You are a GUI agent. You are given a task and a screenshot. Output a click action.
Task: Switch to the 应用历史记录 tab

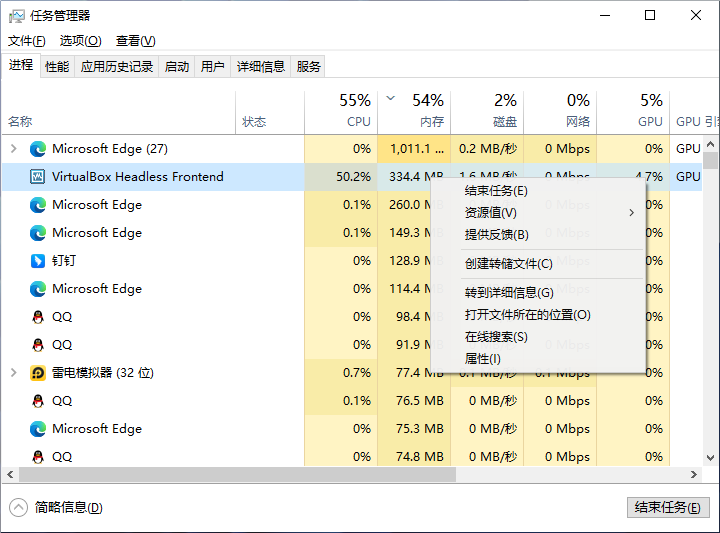pyautogui.click(x=117, y=67)
